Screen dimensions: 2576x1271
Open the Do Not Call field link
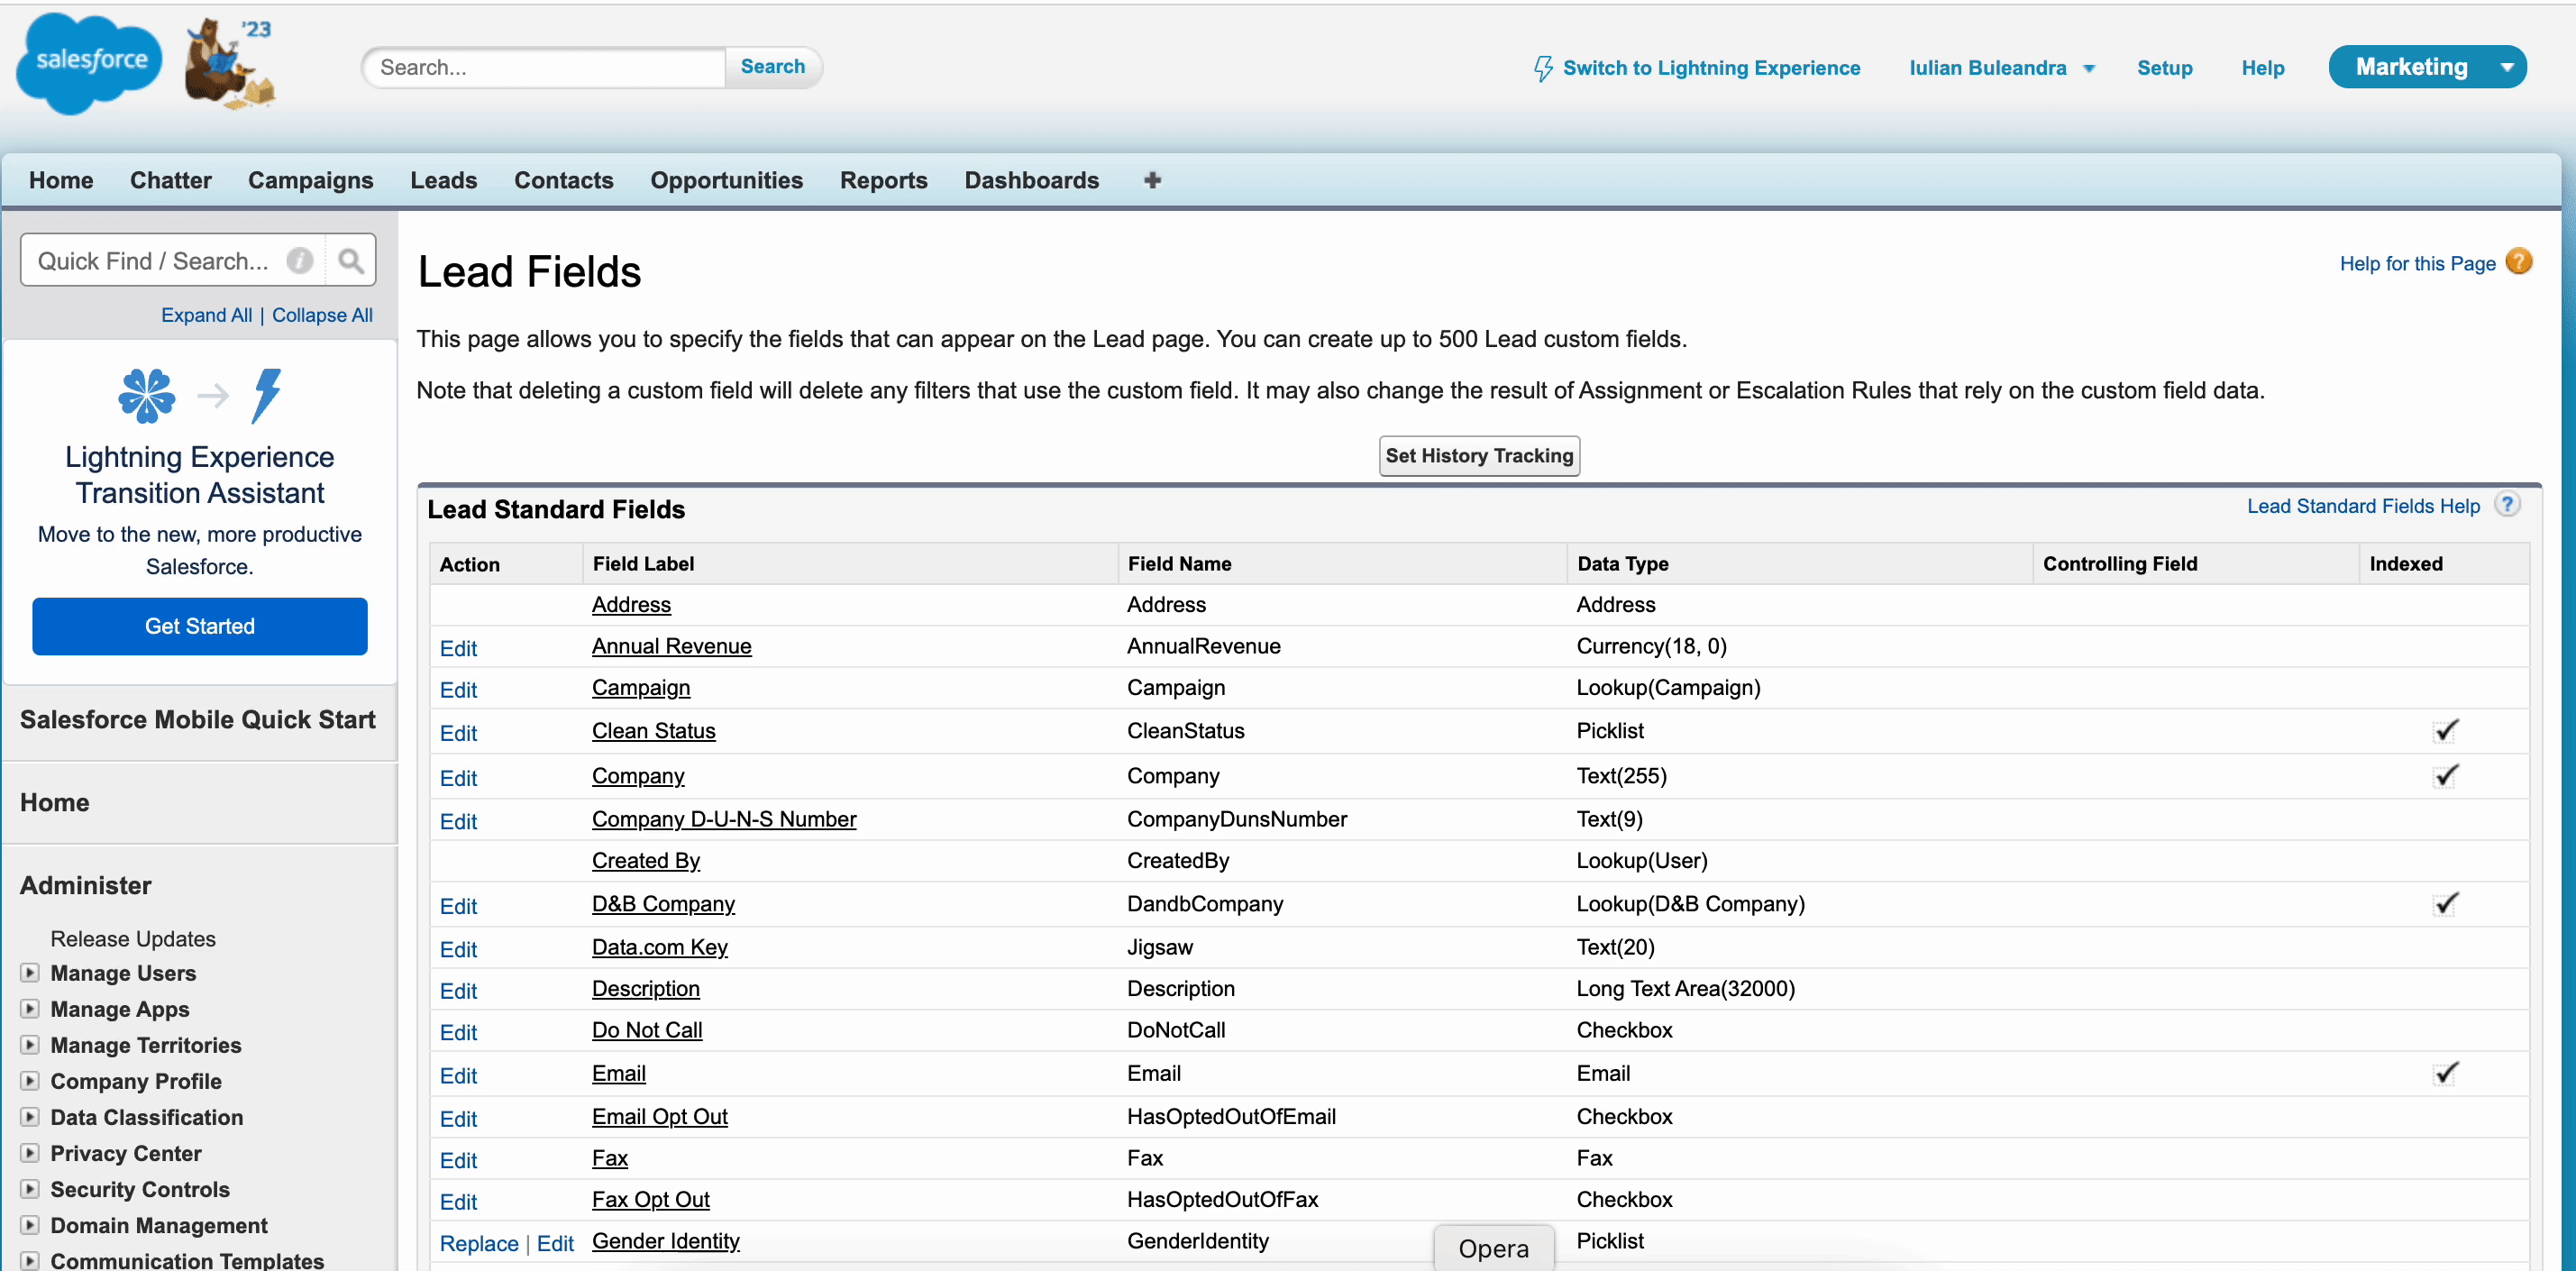pos(647,1030)
